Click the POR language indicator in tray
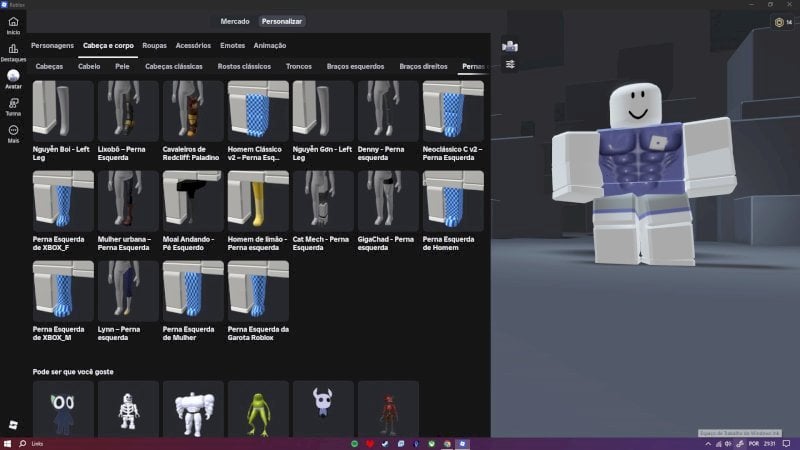 (x=754, y=444)
